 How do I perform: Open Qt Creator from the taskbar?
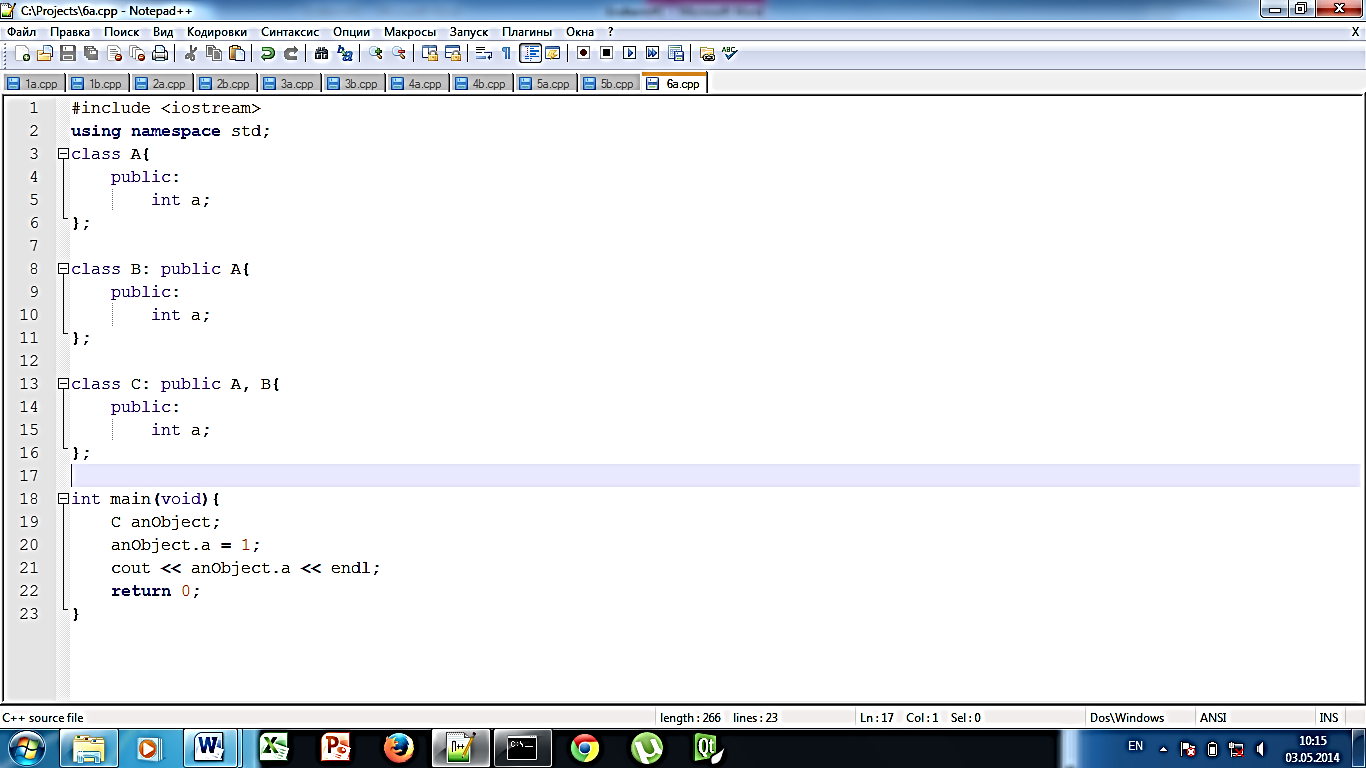pos(709,748)
